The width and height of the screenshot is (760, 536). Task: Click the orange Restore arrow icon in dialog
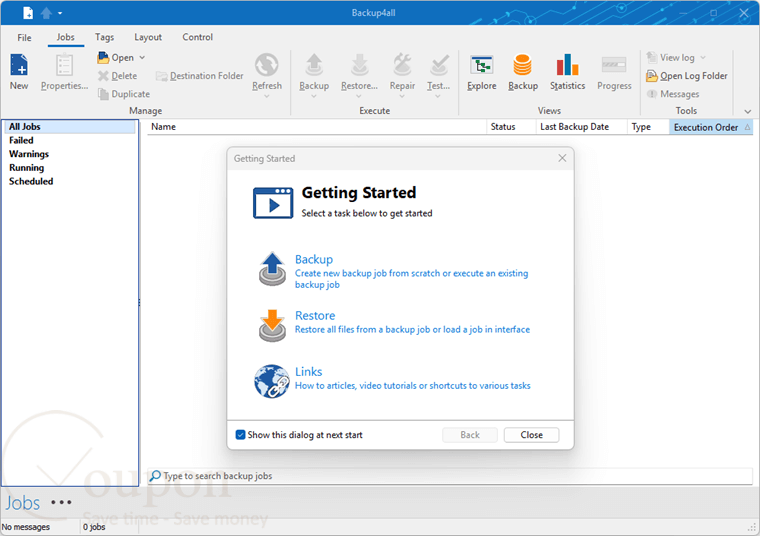[x=272, y=325]
